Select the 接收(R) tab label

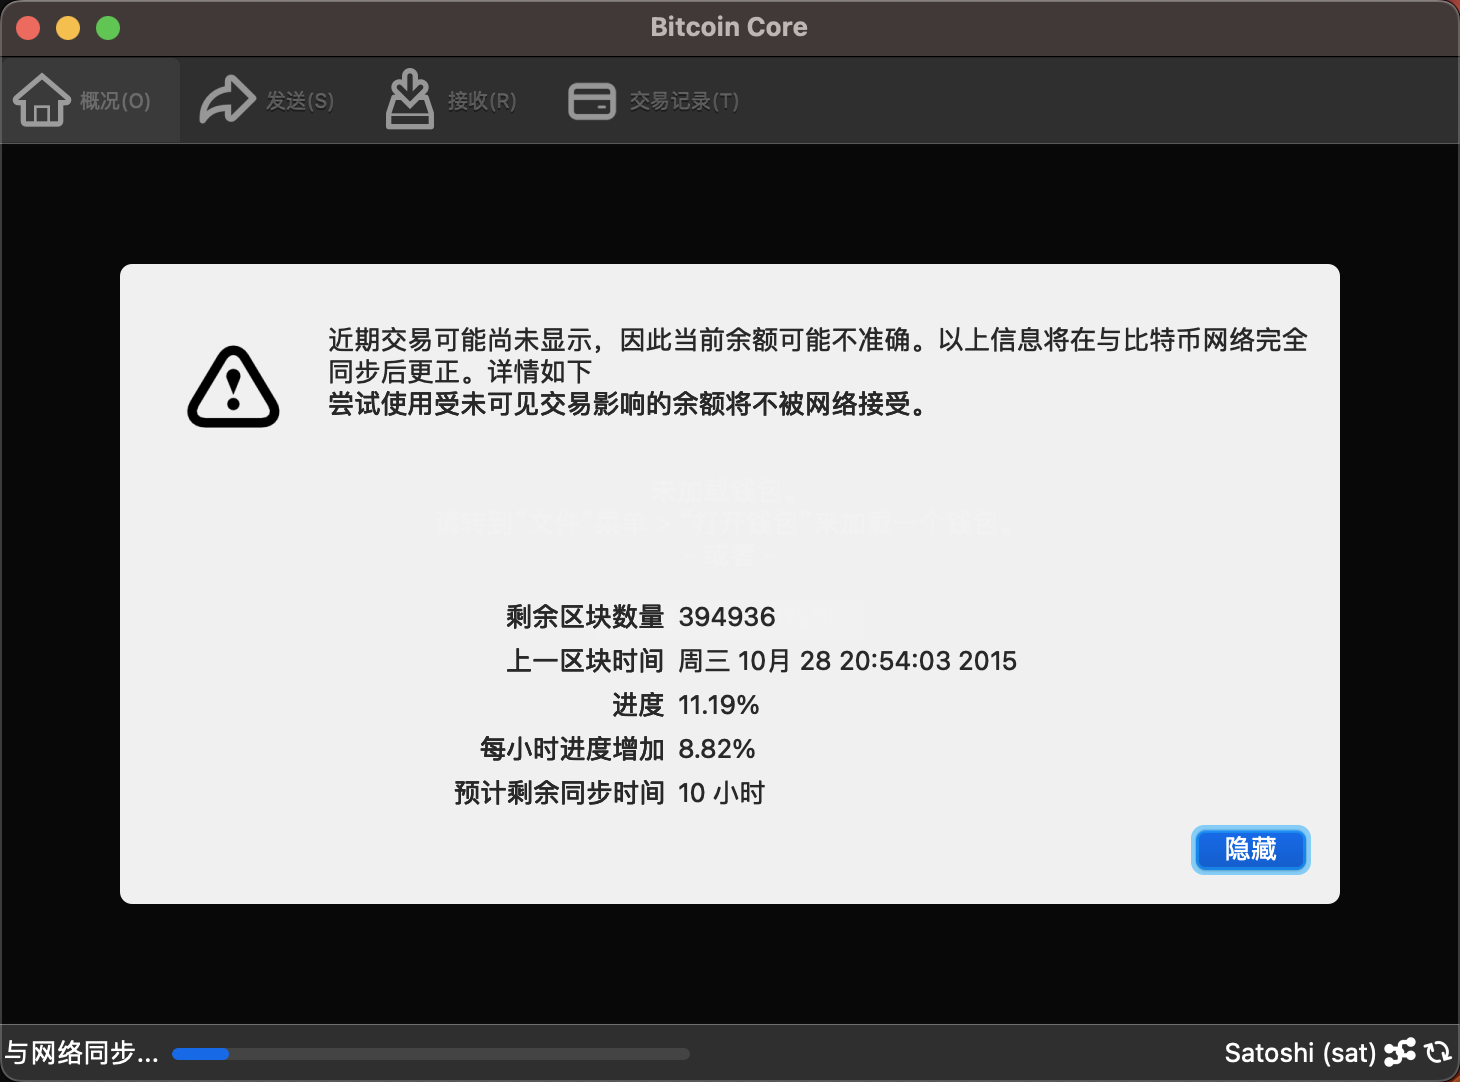tap(482, 101)
